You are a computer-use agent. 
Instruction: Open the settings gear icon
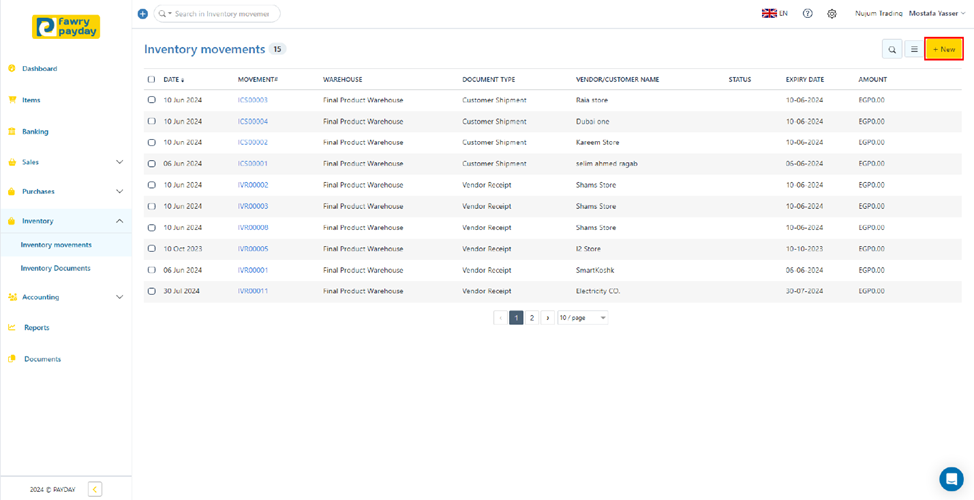(x=832, y=14)
